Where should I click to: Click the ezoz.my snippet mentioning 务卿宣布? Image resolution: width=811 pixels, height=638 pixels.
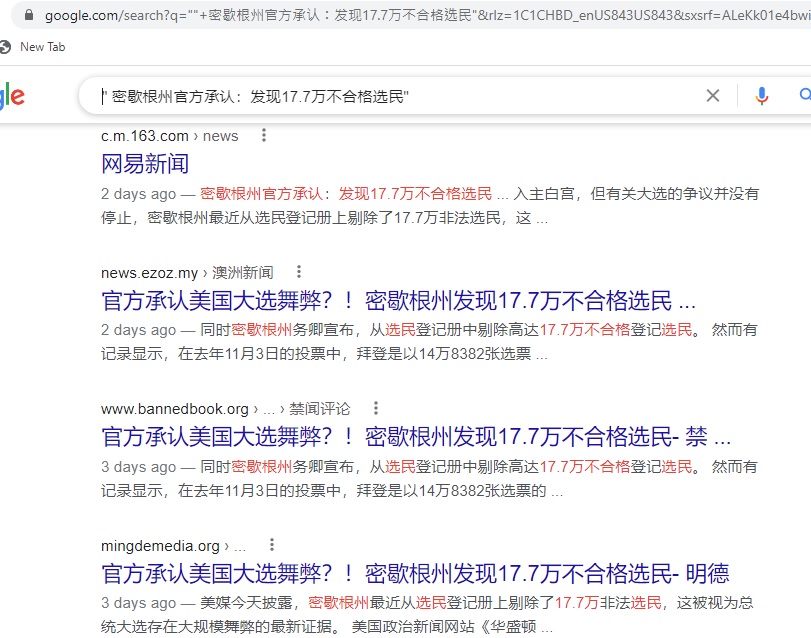(x=429, y=342)
